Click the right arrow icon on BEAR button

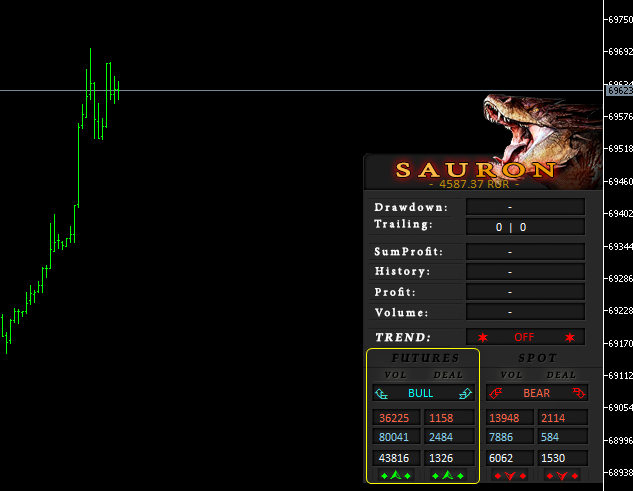[x=578, y=393]
